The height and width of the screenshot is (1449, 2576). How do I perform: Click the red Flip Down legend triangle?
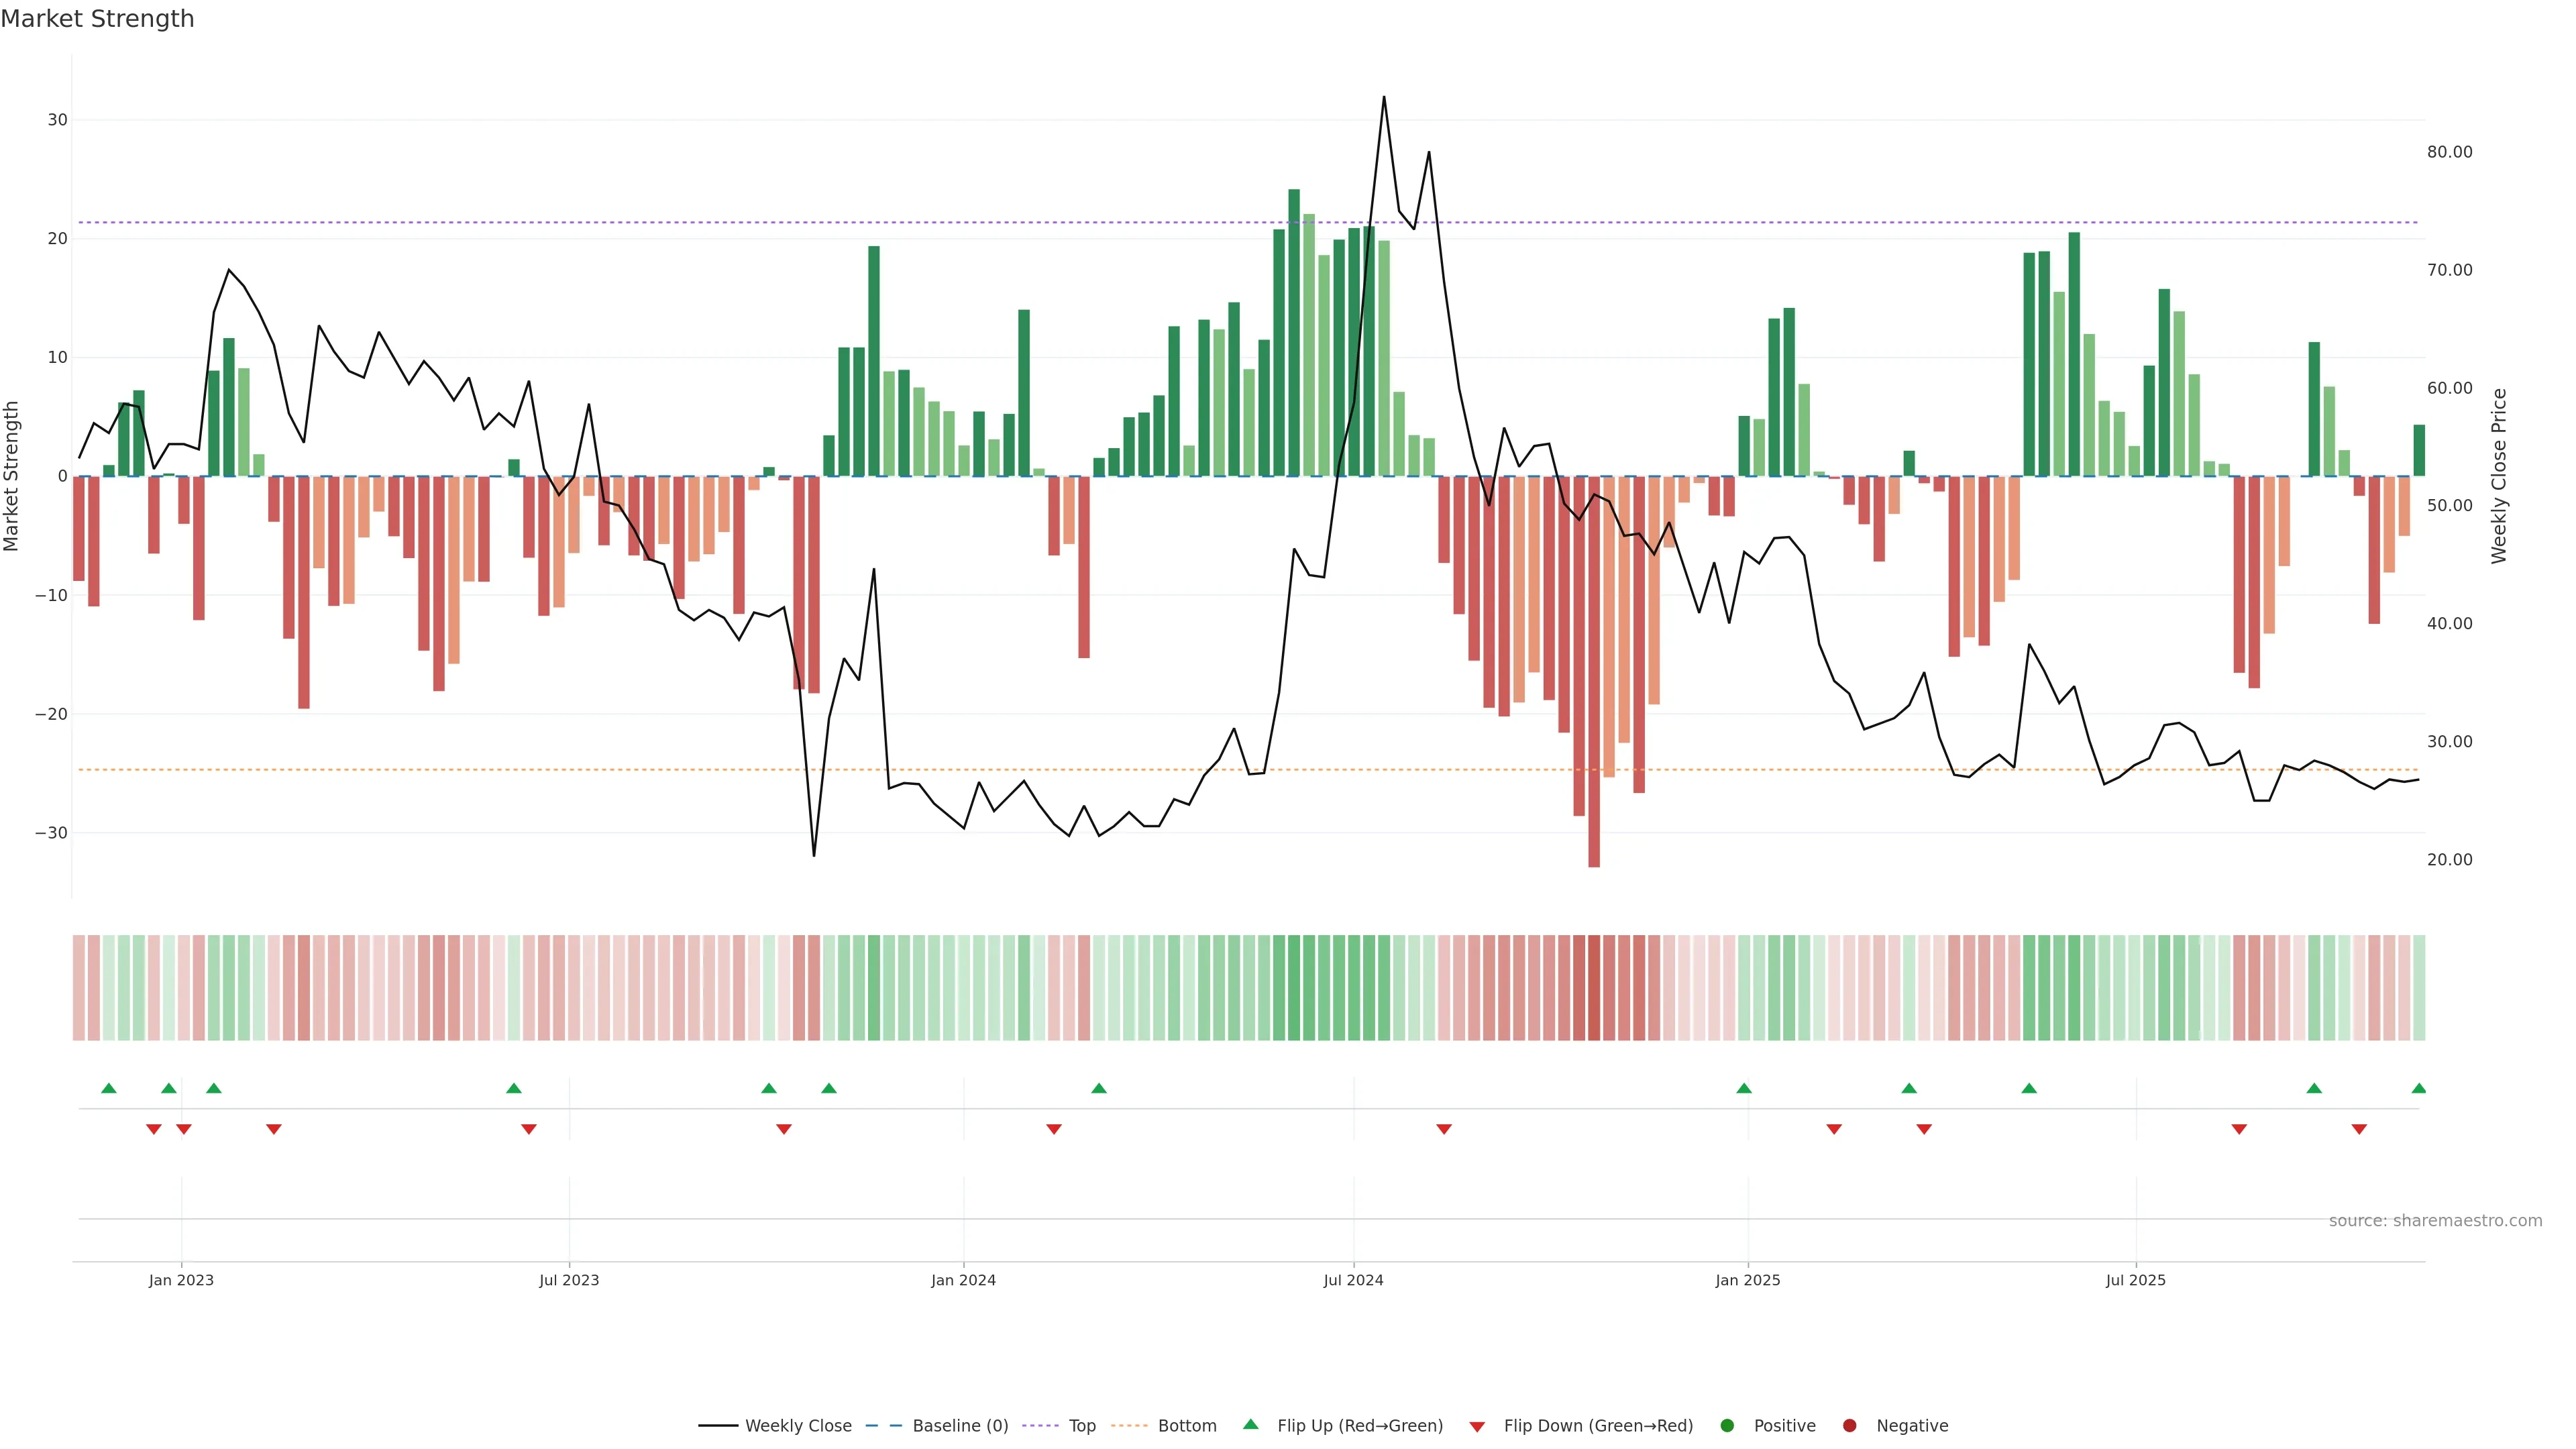point(1477,1426)
